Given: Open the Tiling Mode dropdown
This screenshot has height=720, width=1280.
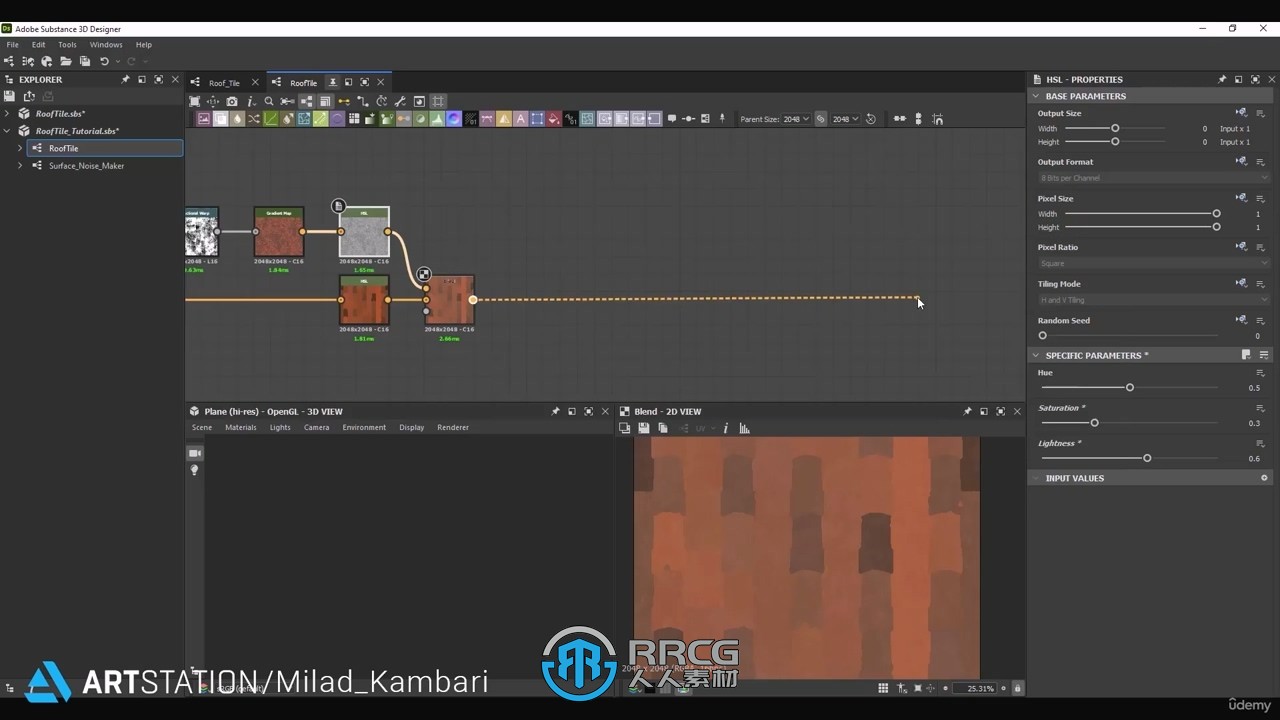Looking at the screenshot, I should point(1154,300).
